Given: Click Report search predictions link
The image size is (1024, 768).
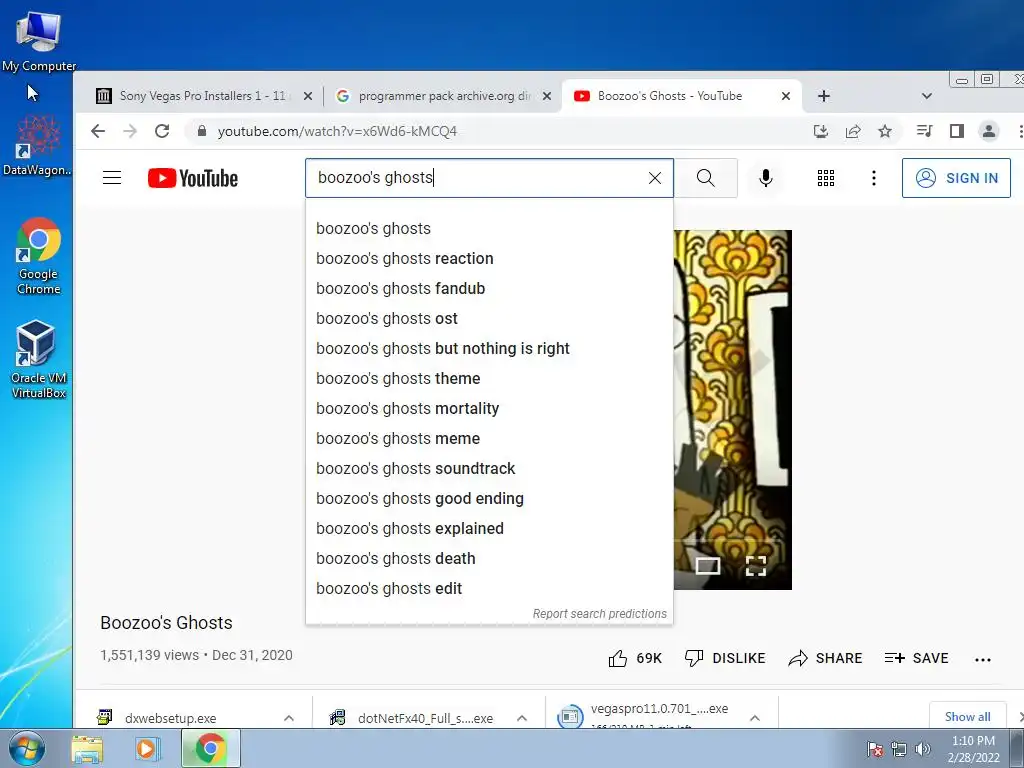Looking at the screenshot, I should (x=600, y=614).
